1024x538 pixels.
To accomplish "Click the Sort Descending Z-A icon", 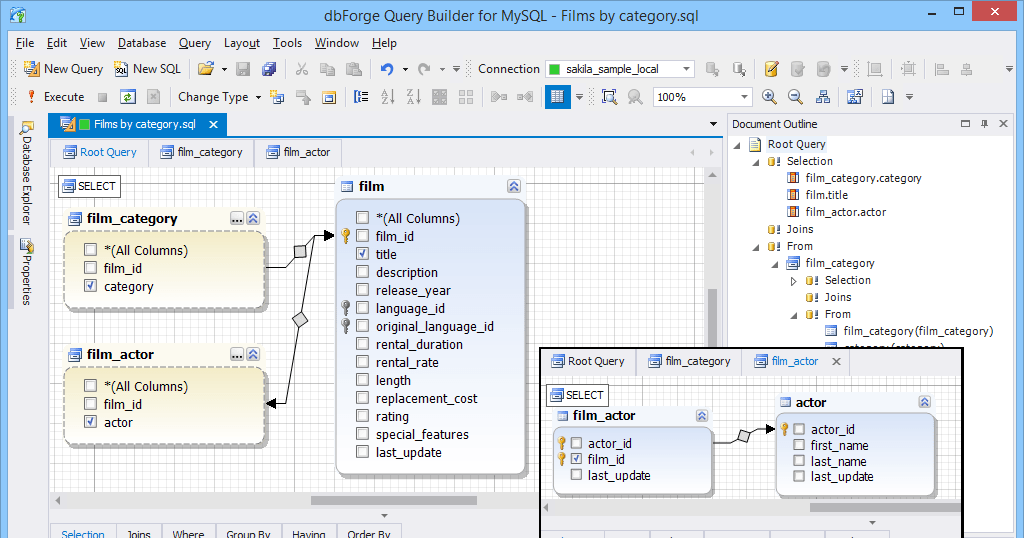I will pos(413,97).
